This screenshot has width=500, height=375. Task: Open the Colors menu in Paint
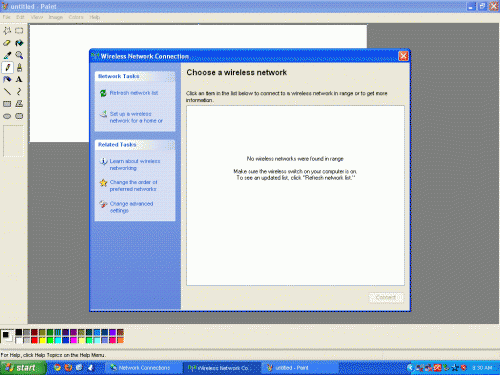pyautogui.click(x=76, y=17)
